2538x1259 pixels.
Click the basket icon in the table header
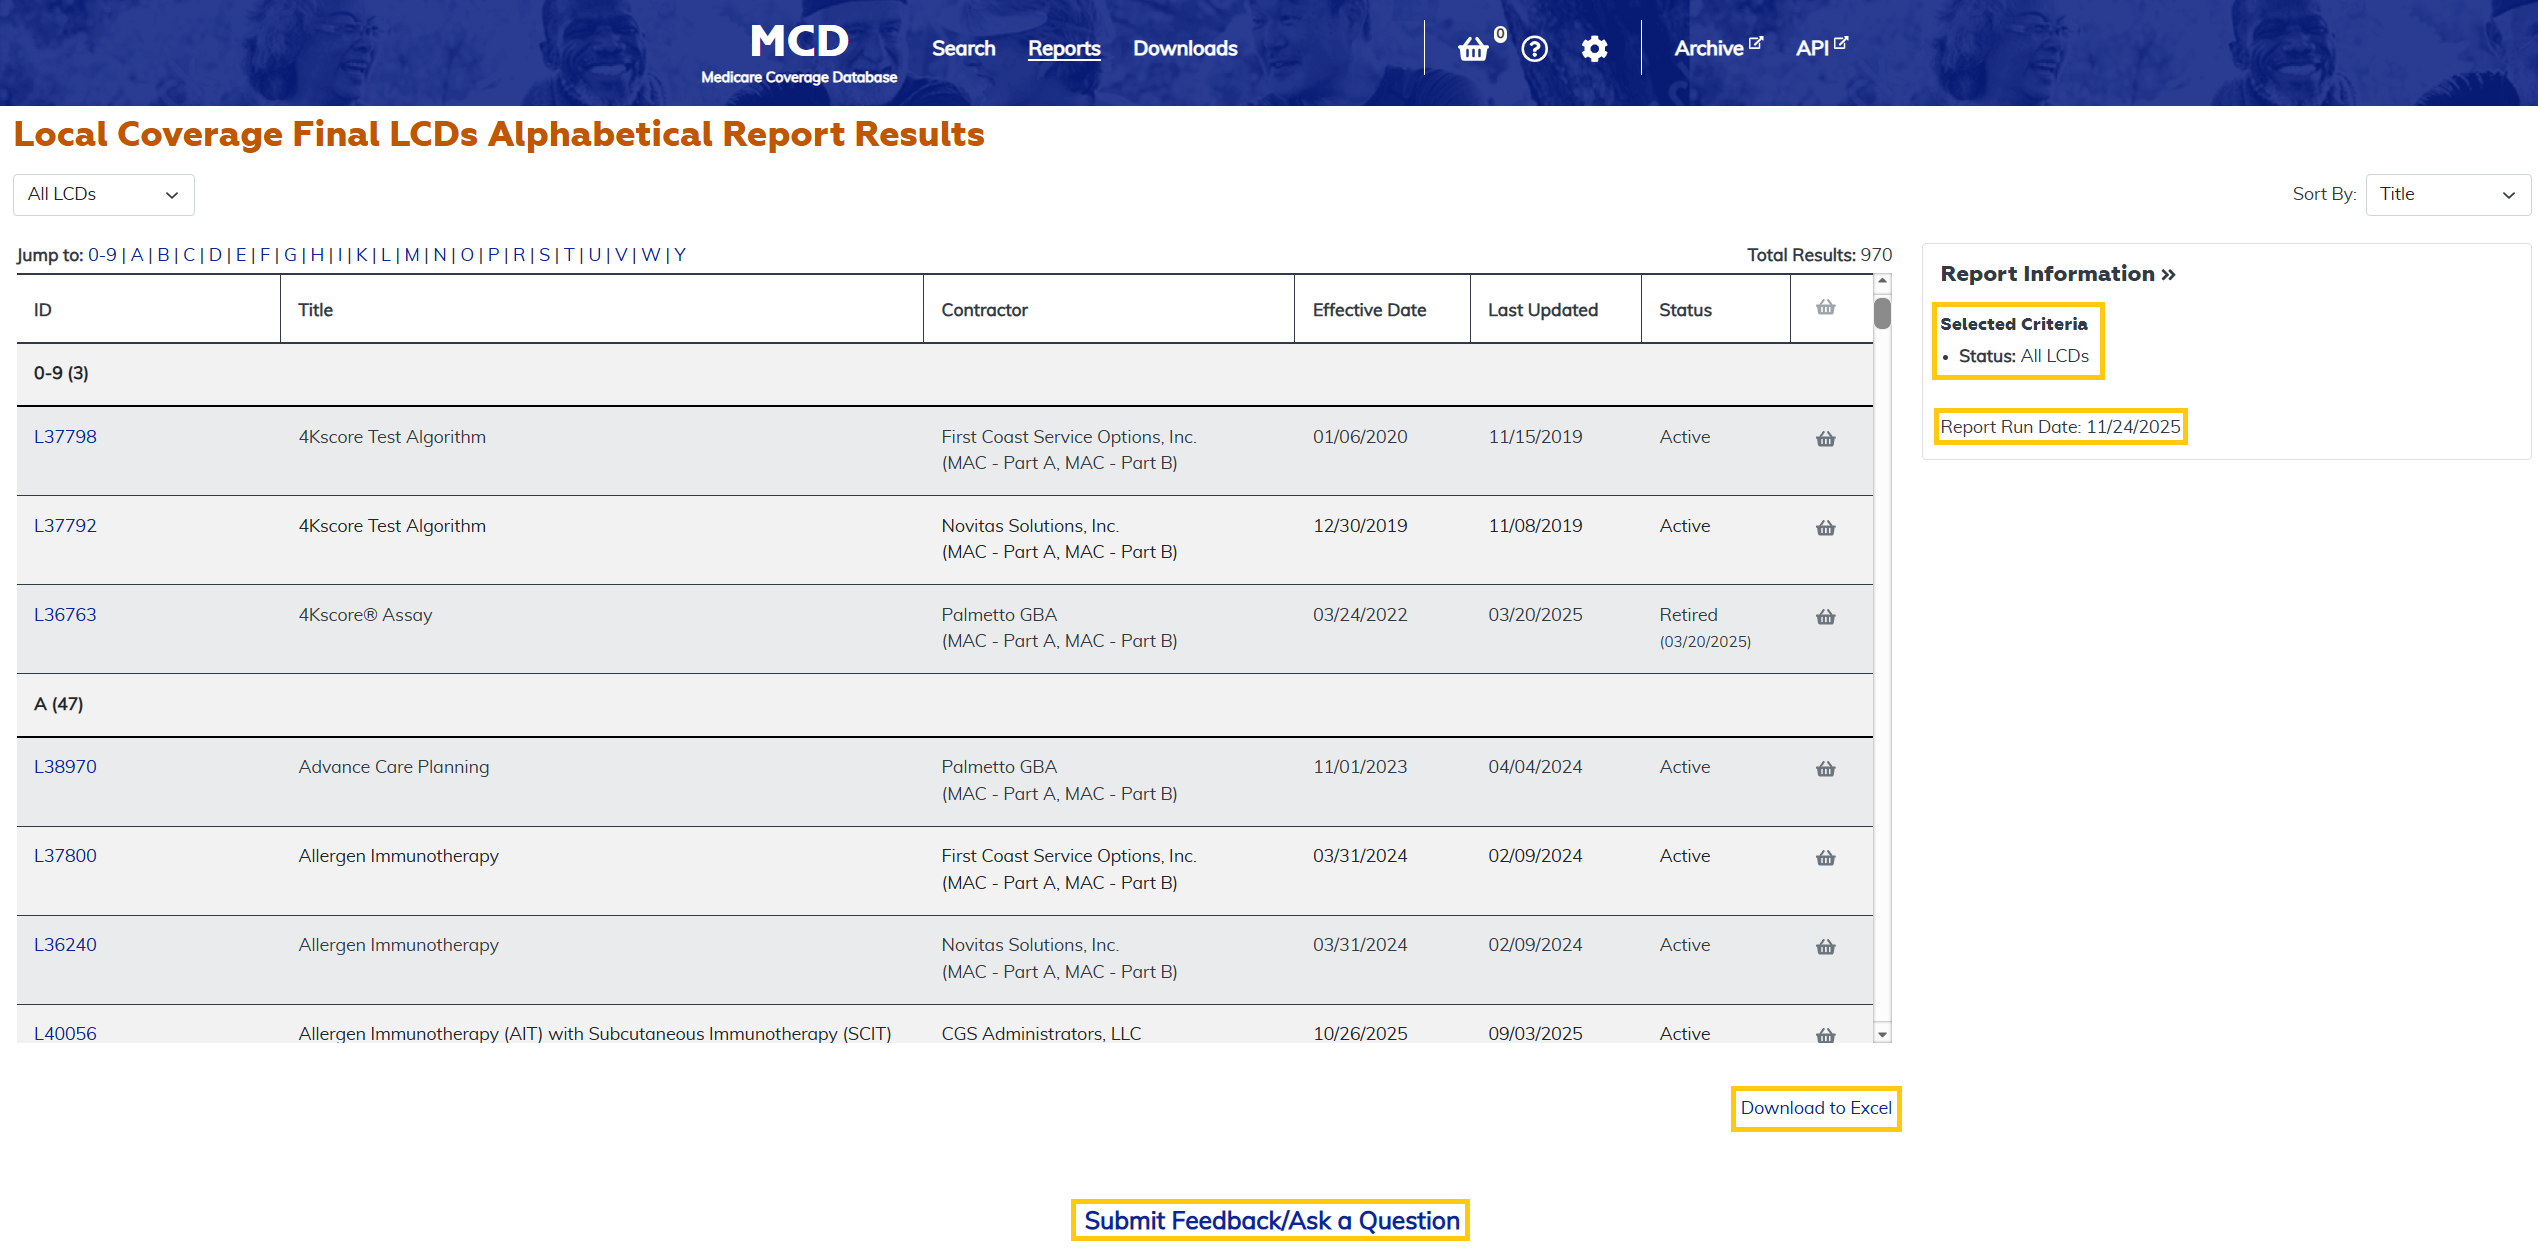(x=1824, y=308)
